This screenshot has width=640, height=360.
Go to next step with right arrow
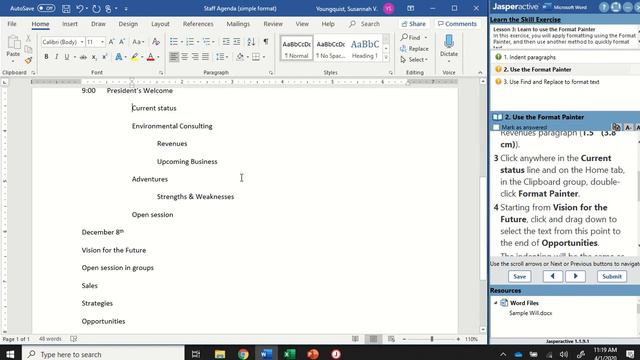[576, 276]
